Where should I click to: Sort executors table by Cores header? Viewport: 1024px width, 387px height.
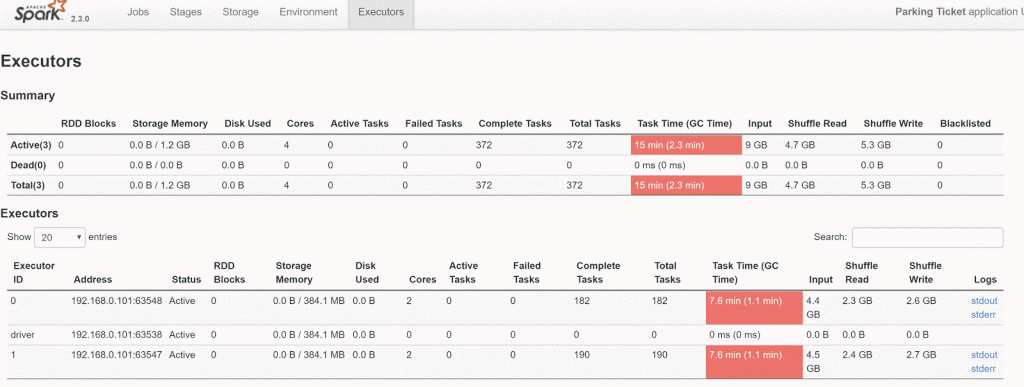click(423, 279)
